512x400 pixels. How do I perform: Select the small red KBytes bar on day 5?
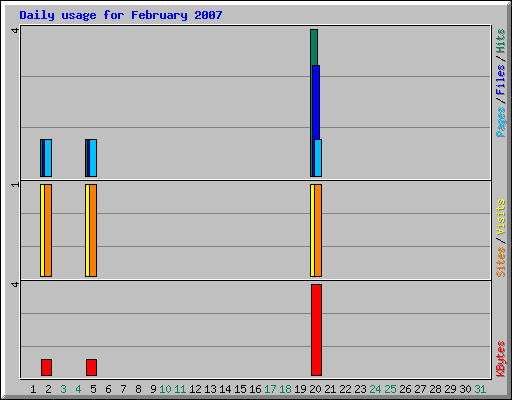point(91,367)
